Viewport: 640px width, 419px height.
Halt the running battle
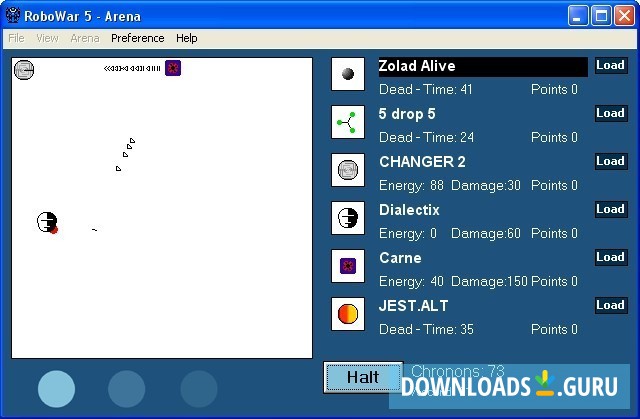(x=363, y=377)
